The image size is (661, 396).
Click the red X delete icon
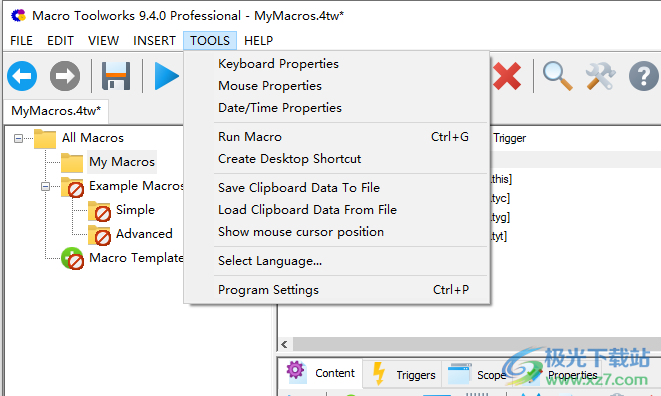click(507, 76)
